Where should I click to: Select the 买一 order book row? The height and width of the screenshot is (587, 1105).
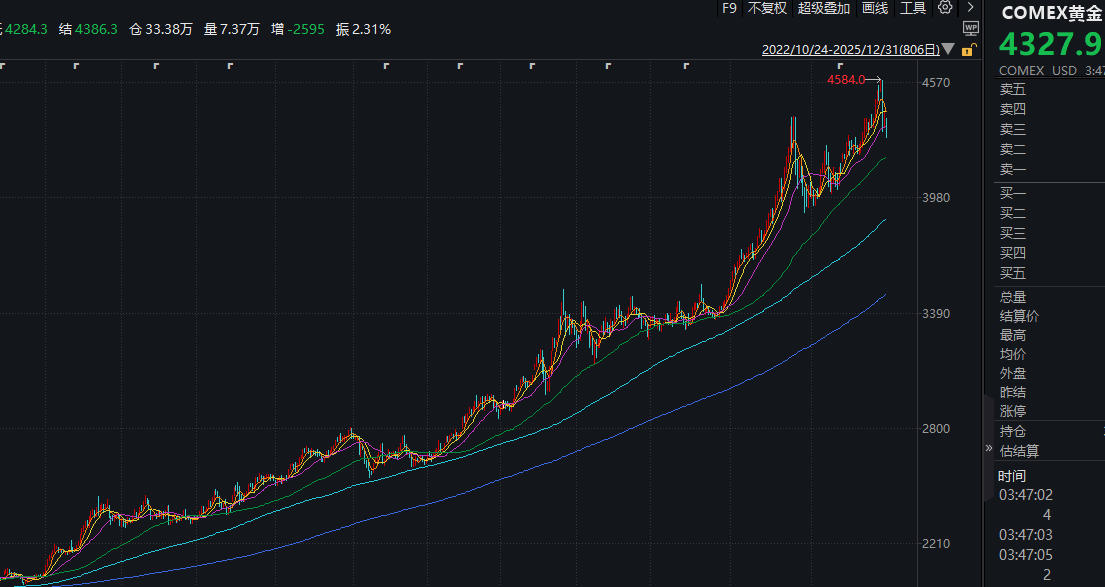point(1013,193)
